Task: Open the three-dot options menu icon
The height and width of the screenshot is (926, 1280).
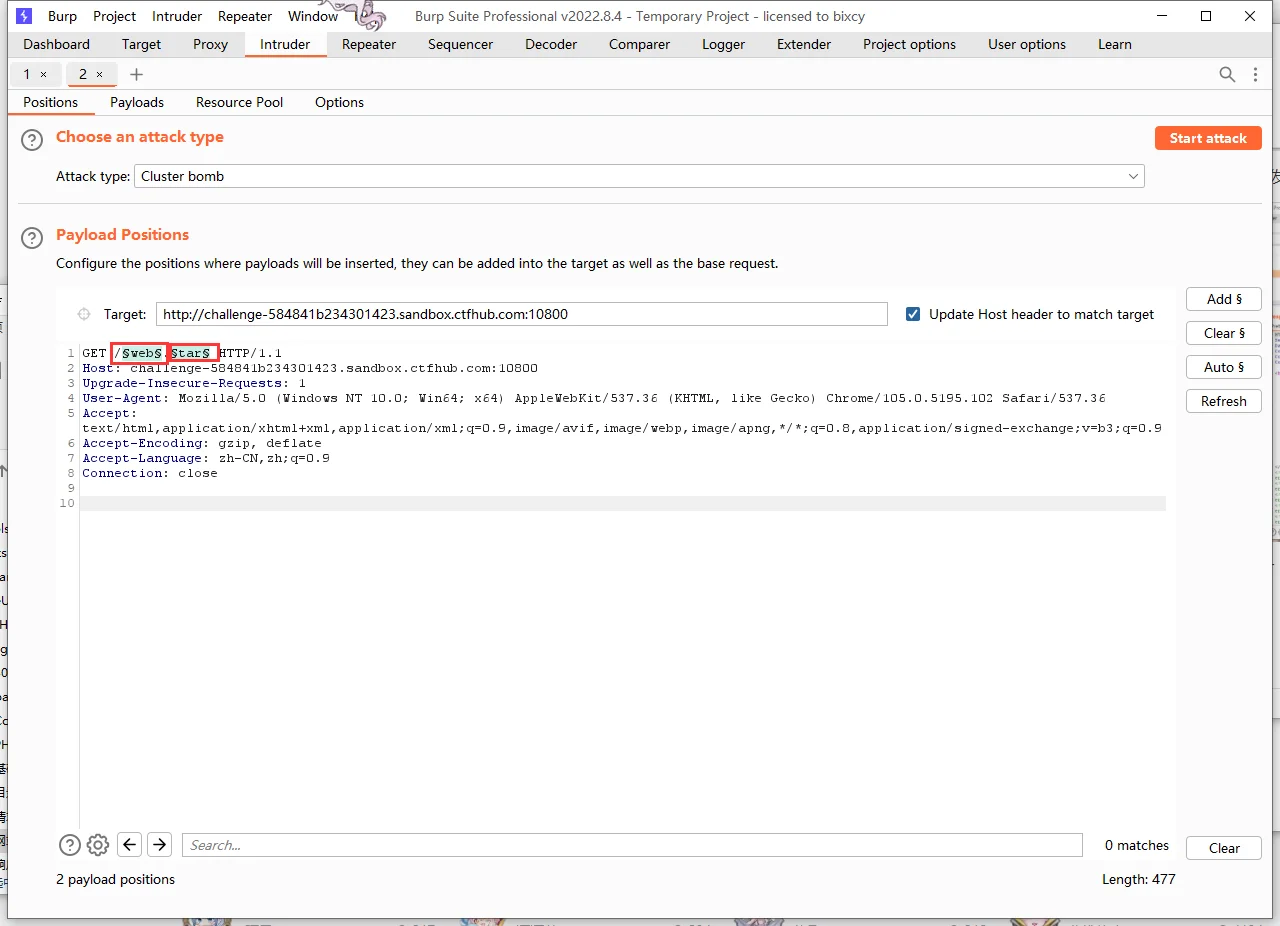Action: point(1256,74)
